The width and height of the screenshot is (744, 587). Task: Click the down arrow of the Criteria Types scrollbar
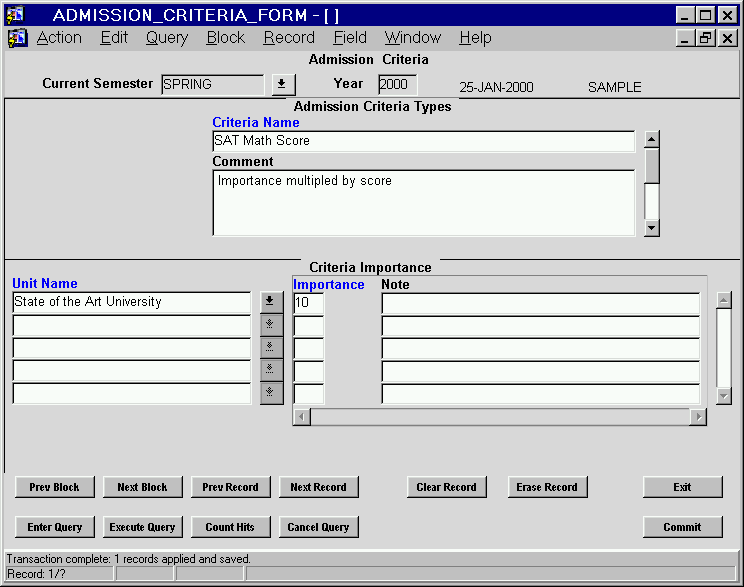(x=652, y=228)
